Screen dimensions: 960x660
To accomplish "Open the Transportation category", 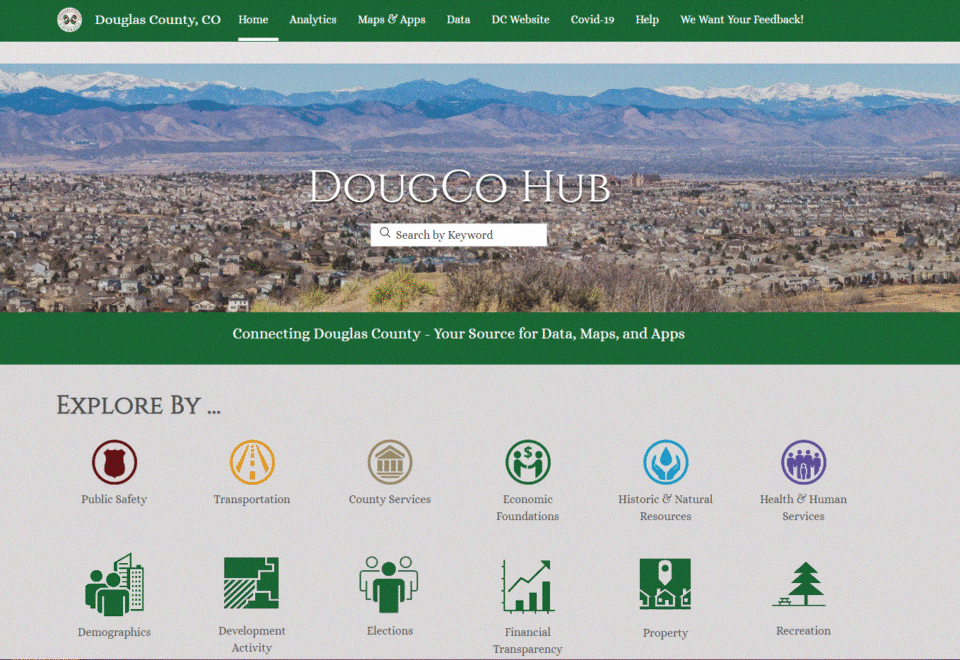I will click(251, 462).
